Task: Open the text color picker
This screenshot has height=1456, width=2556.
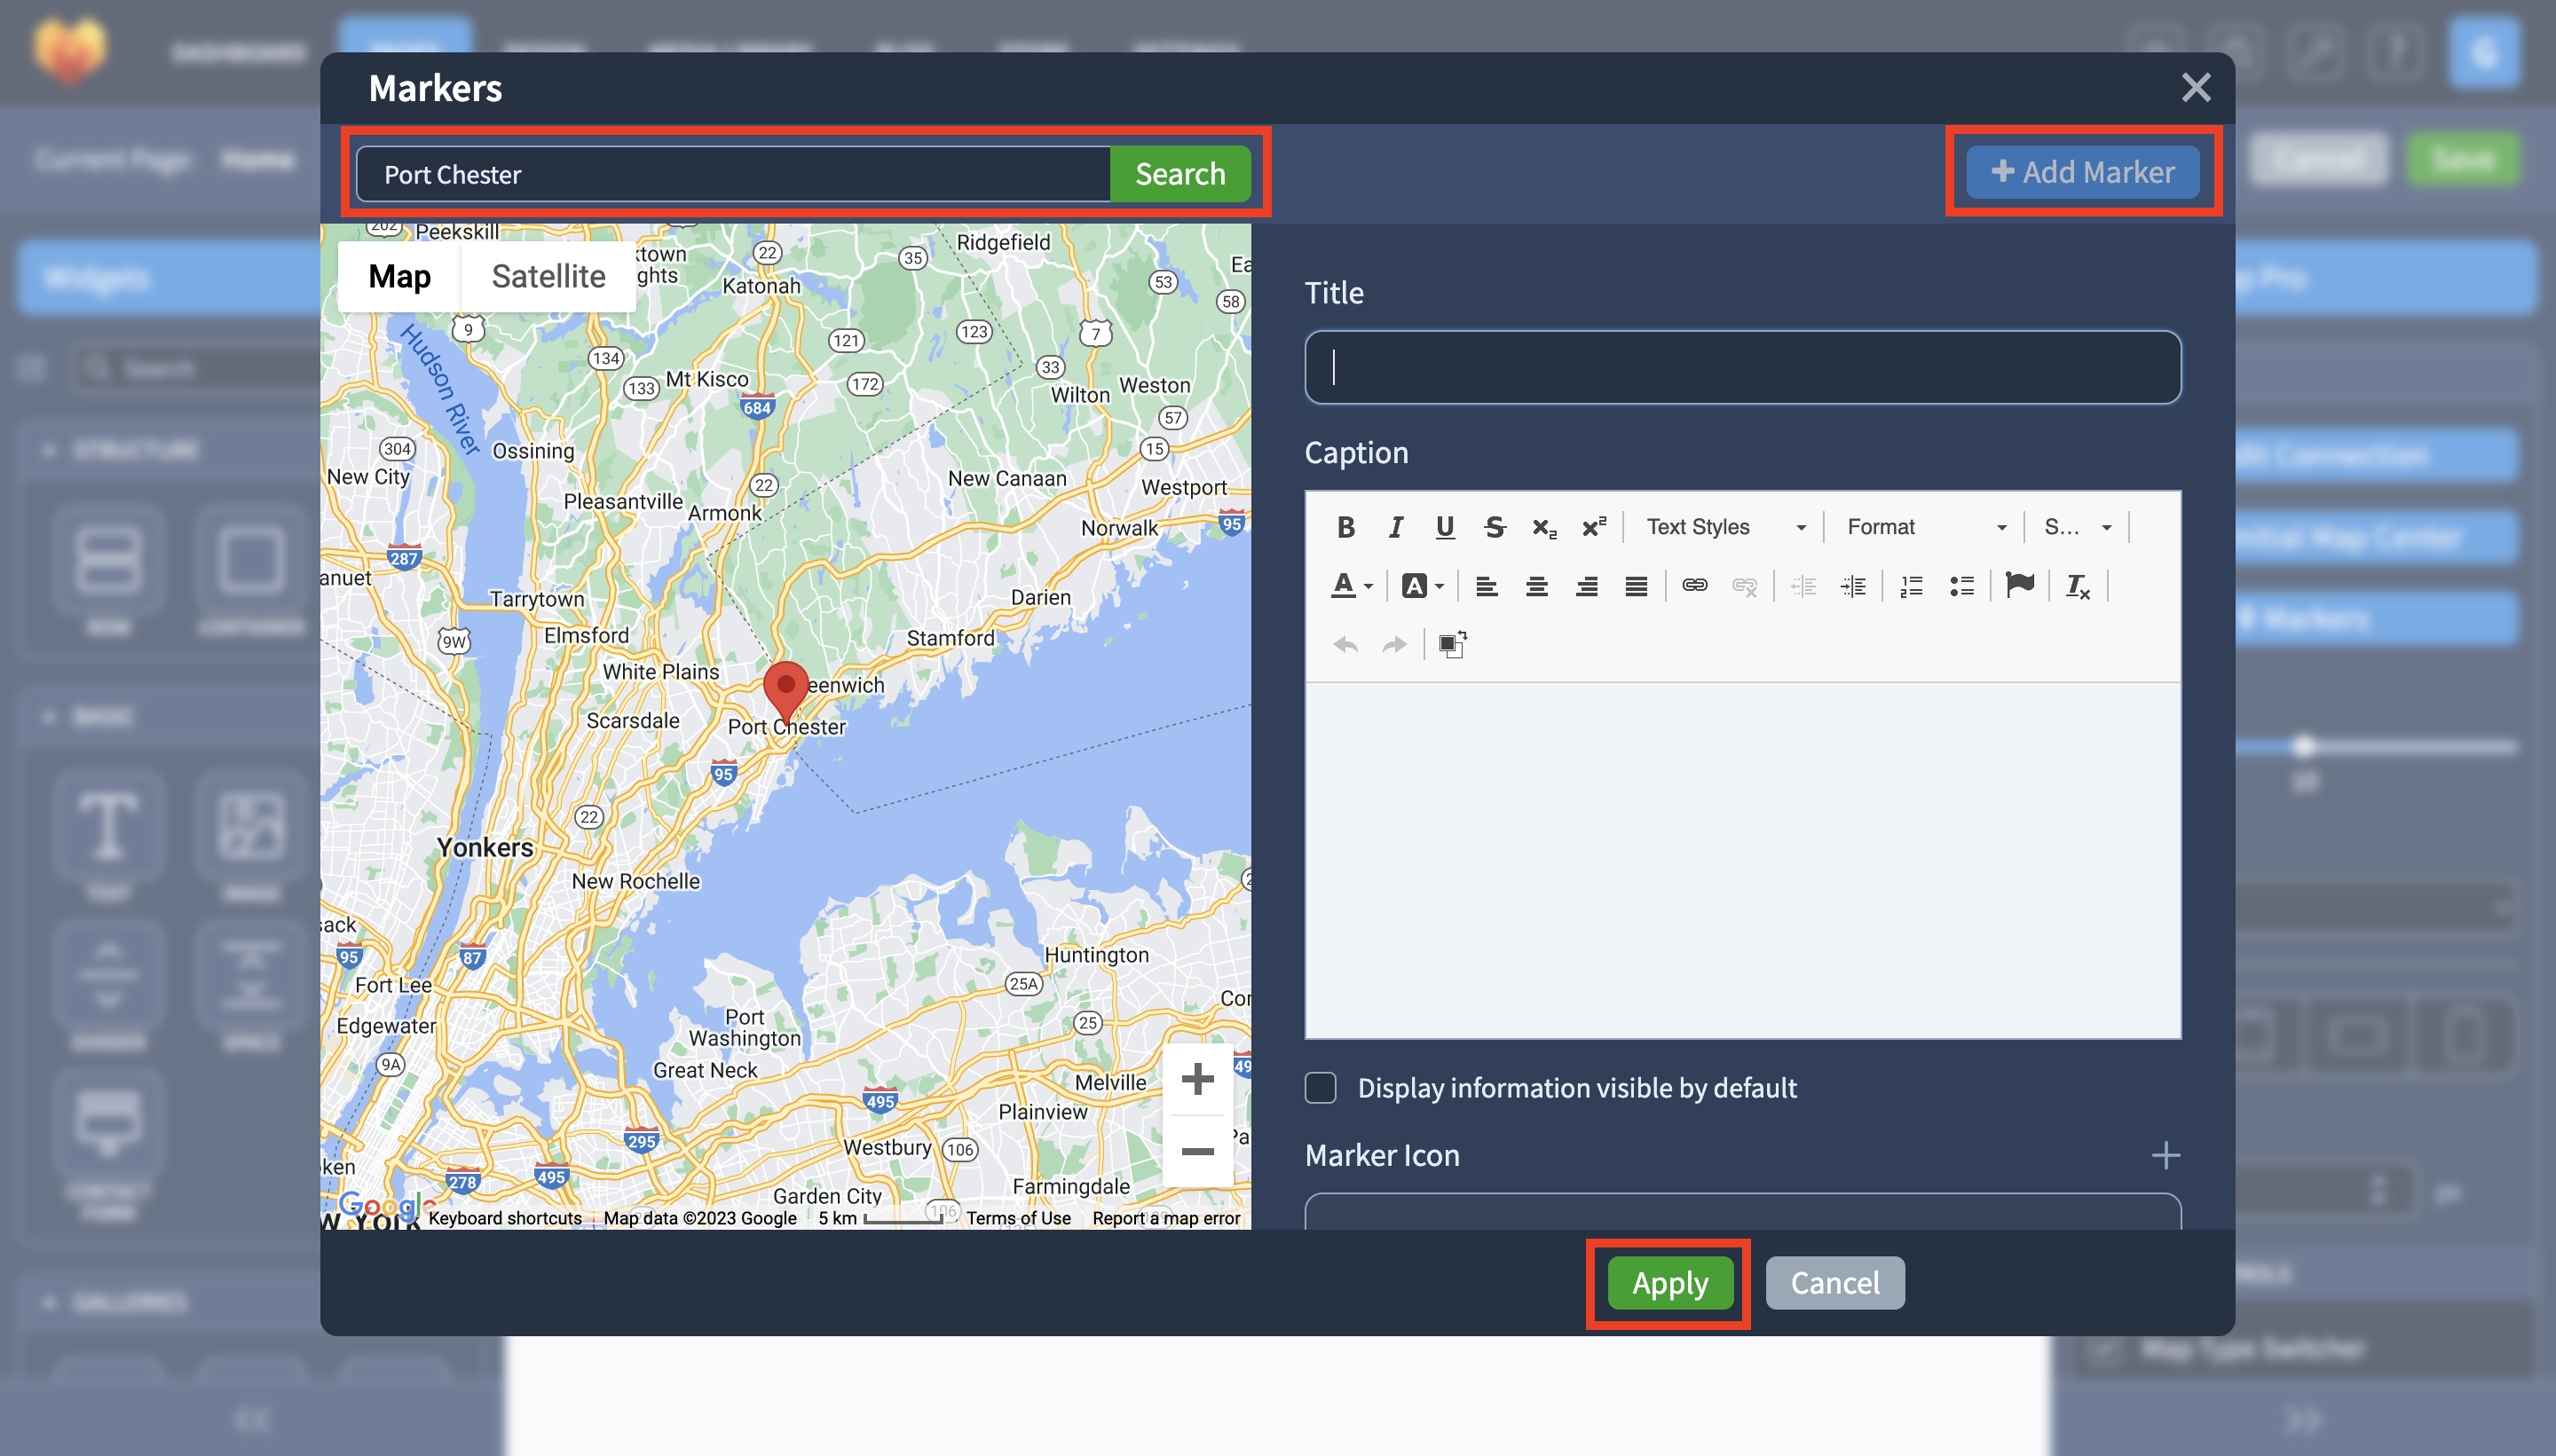Action: pyautogui.click(x=1352, y=586)
